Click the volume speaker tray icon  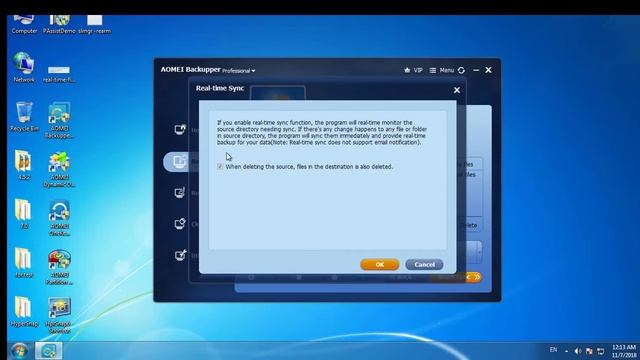(578, 351)
